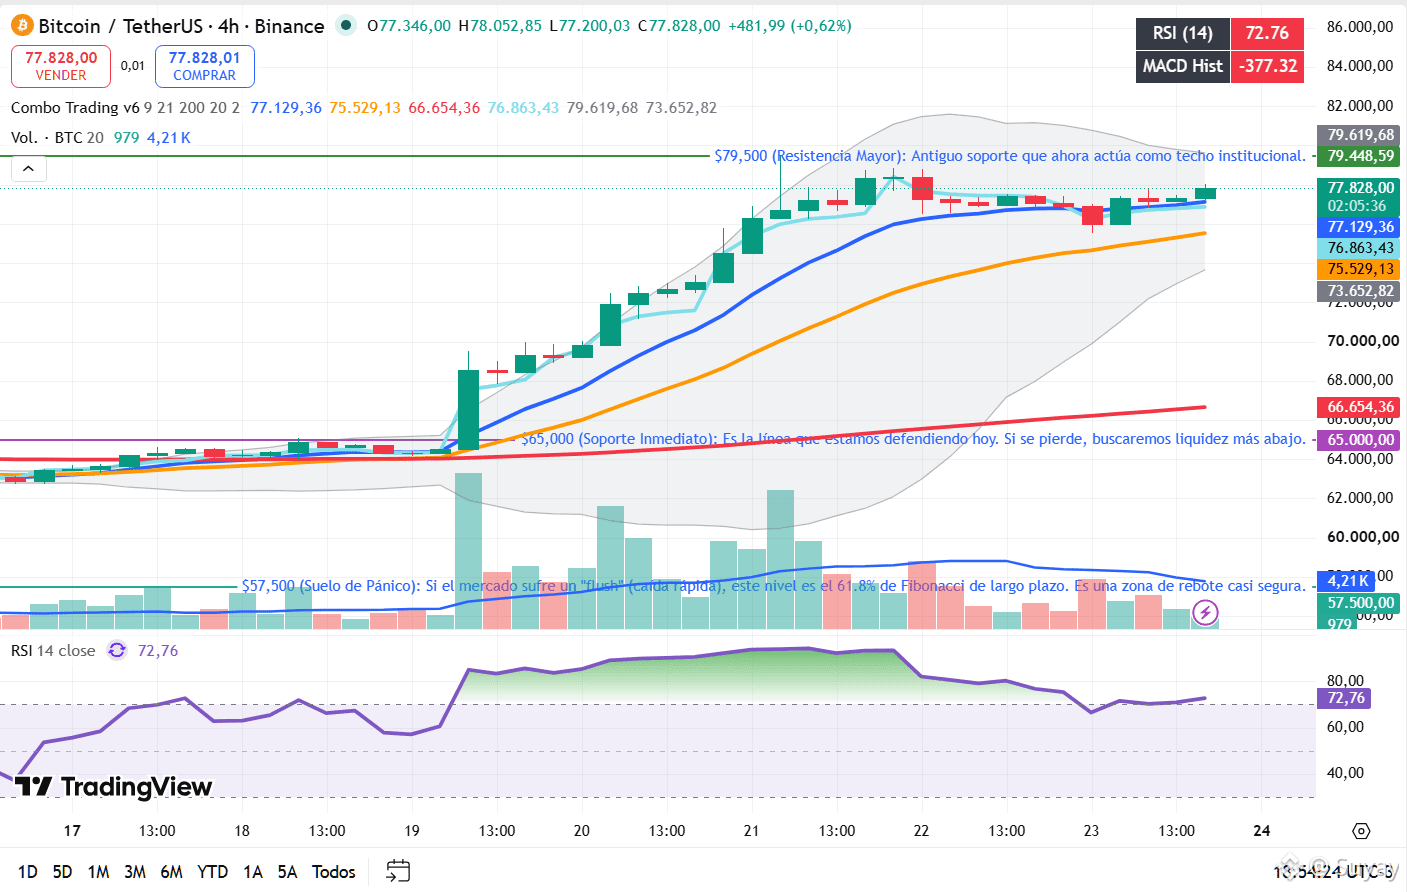Click the green 57.500,00 price-scale label
This screenshot has width=1407, height=892.
[x=1360, y=603]
